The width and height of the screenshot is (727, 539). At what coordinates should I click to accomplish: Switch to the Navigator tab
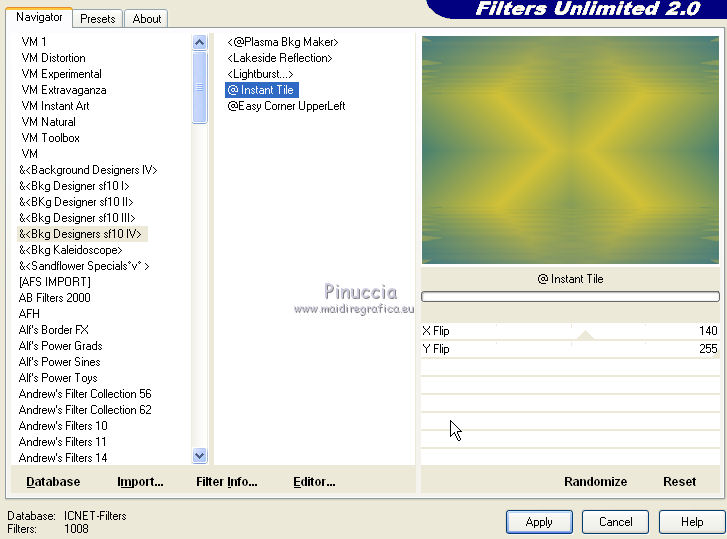pos(39,17)
